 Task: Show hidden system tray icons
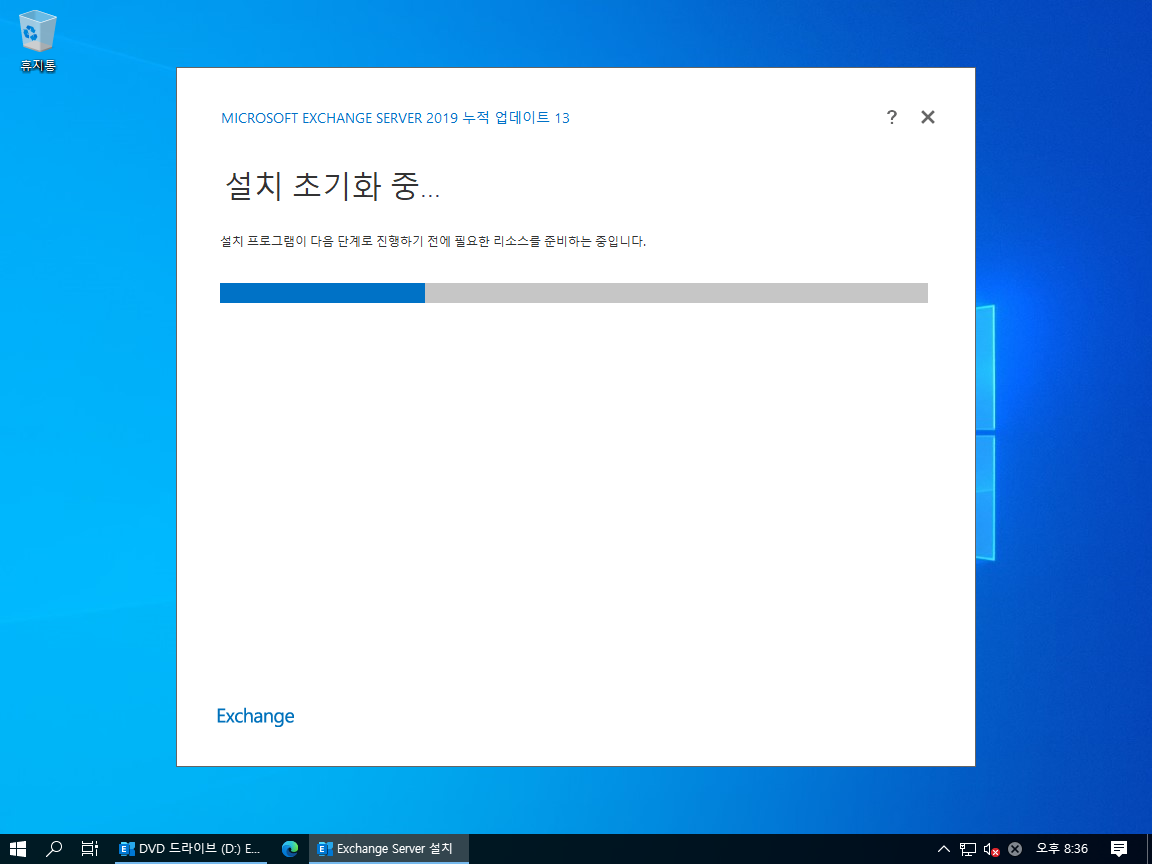click(944, 849)
